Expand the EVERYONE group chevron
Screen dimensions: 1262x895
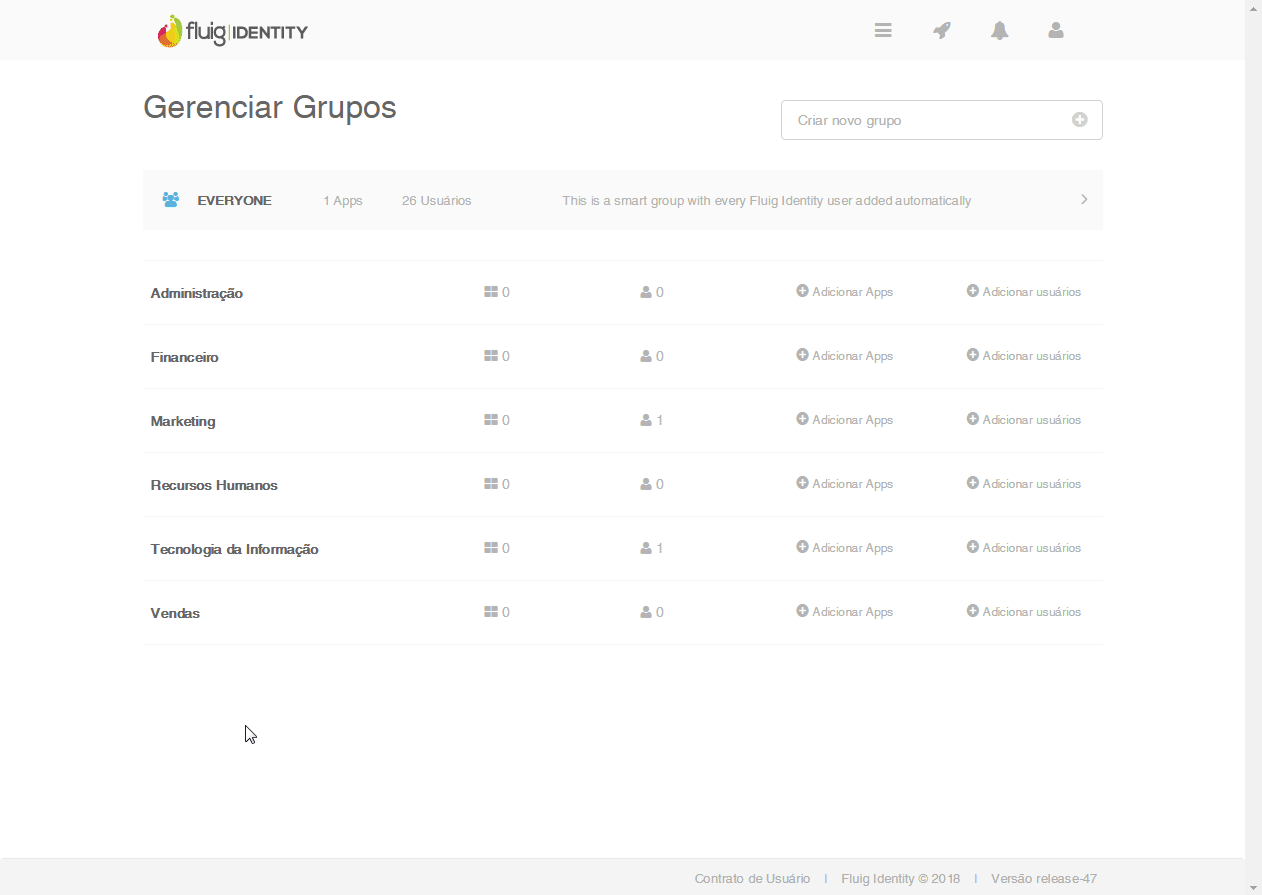click(x=1084, y=200)
